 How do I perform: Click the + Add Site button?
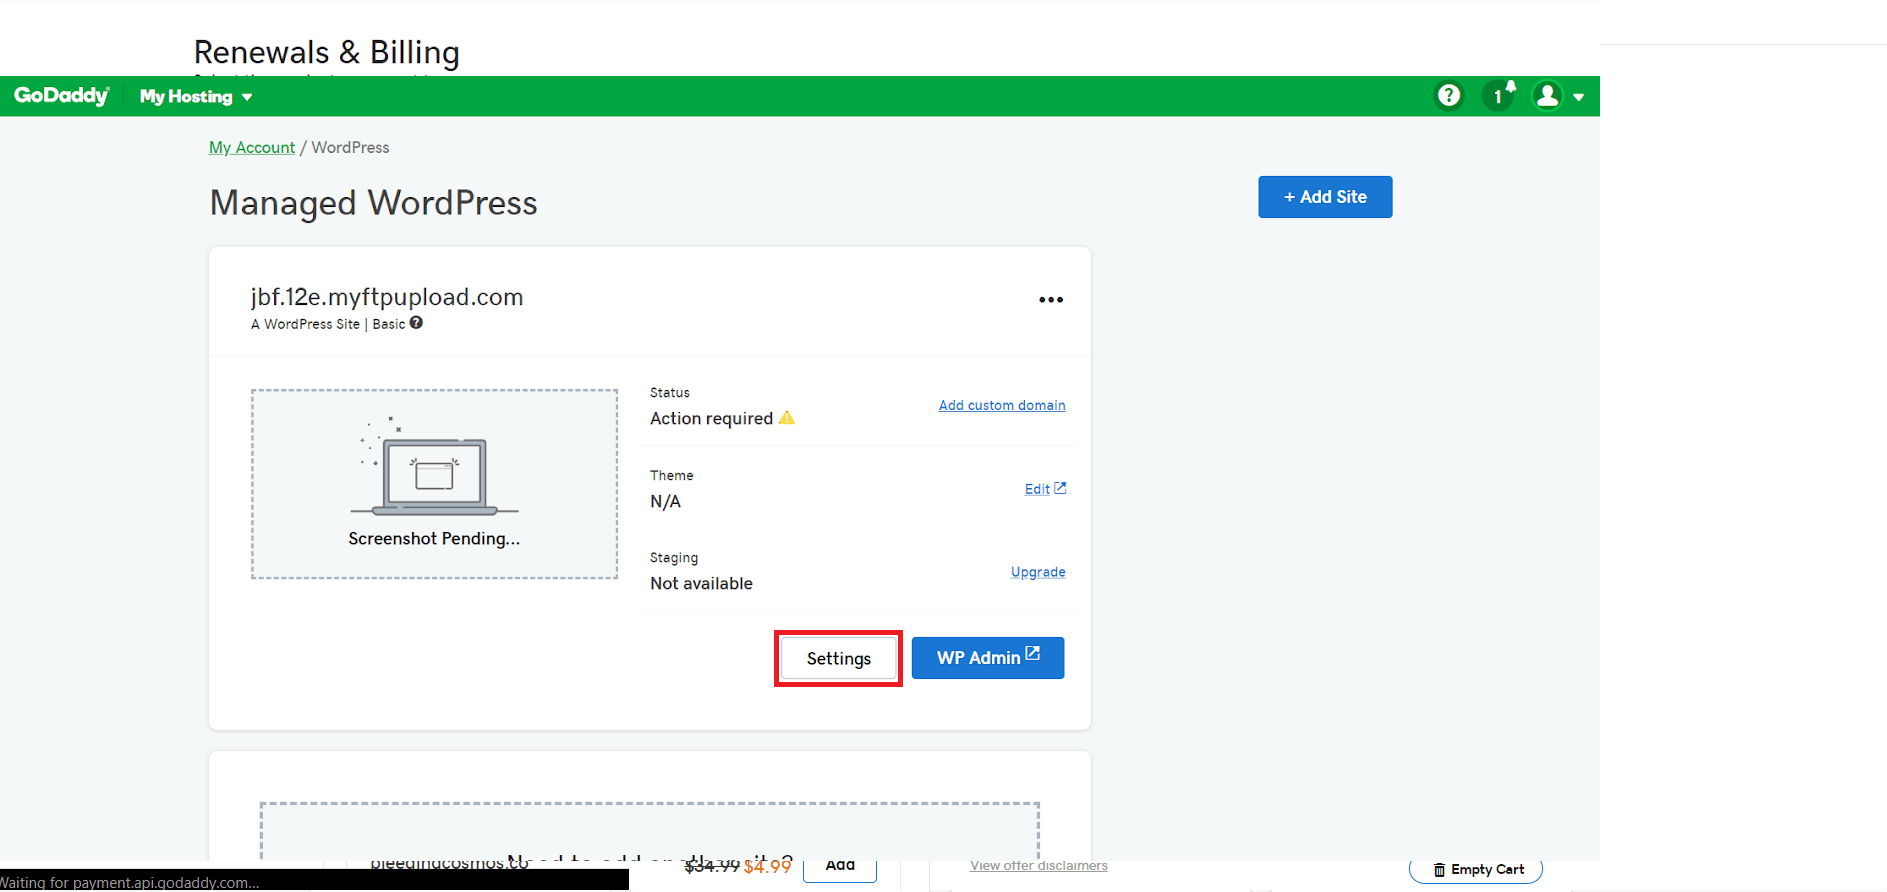tap(1325, 197)
